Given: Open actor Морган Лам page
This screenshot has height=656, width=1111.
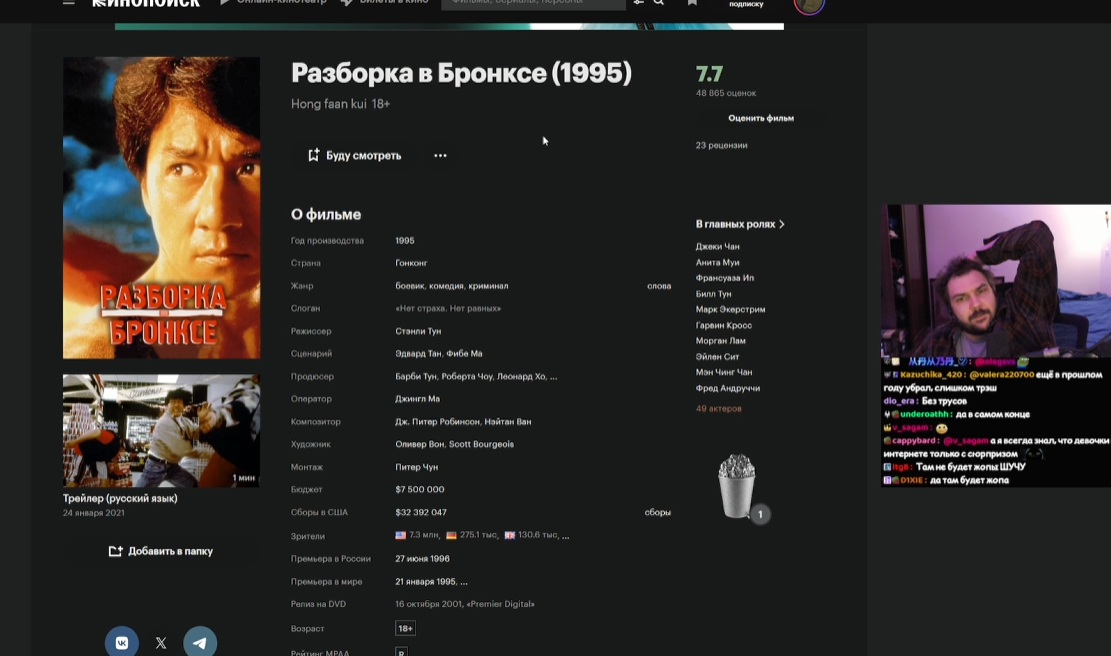Looking at the screenshot, I should click(721, 341).
